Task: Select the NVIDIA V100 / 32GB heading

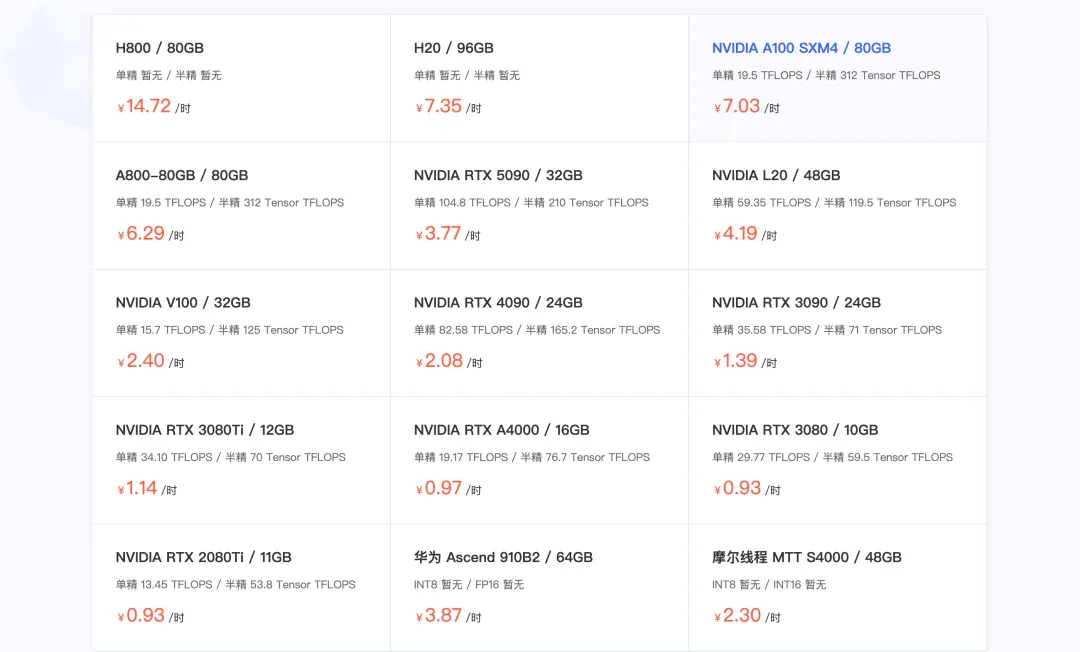Action: (x=183, y=303)
